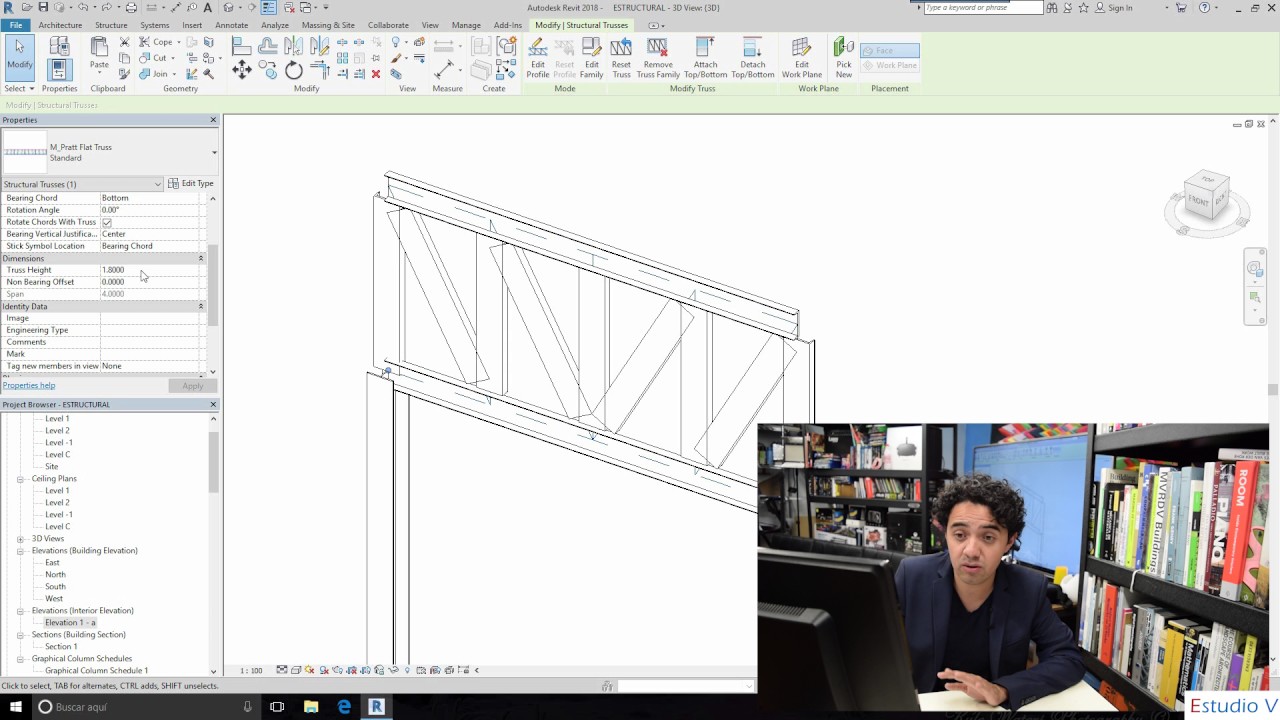Open the Structural Trusses (1) filter dropdown
Image resolution: width=1280 pixels, height=720 pixels.
click(157, 184)
